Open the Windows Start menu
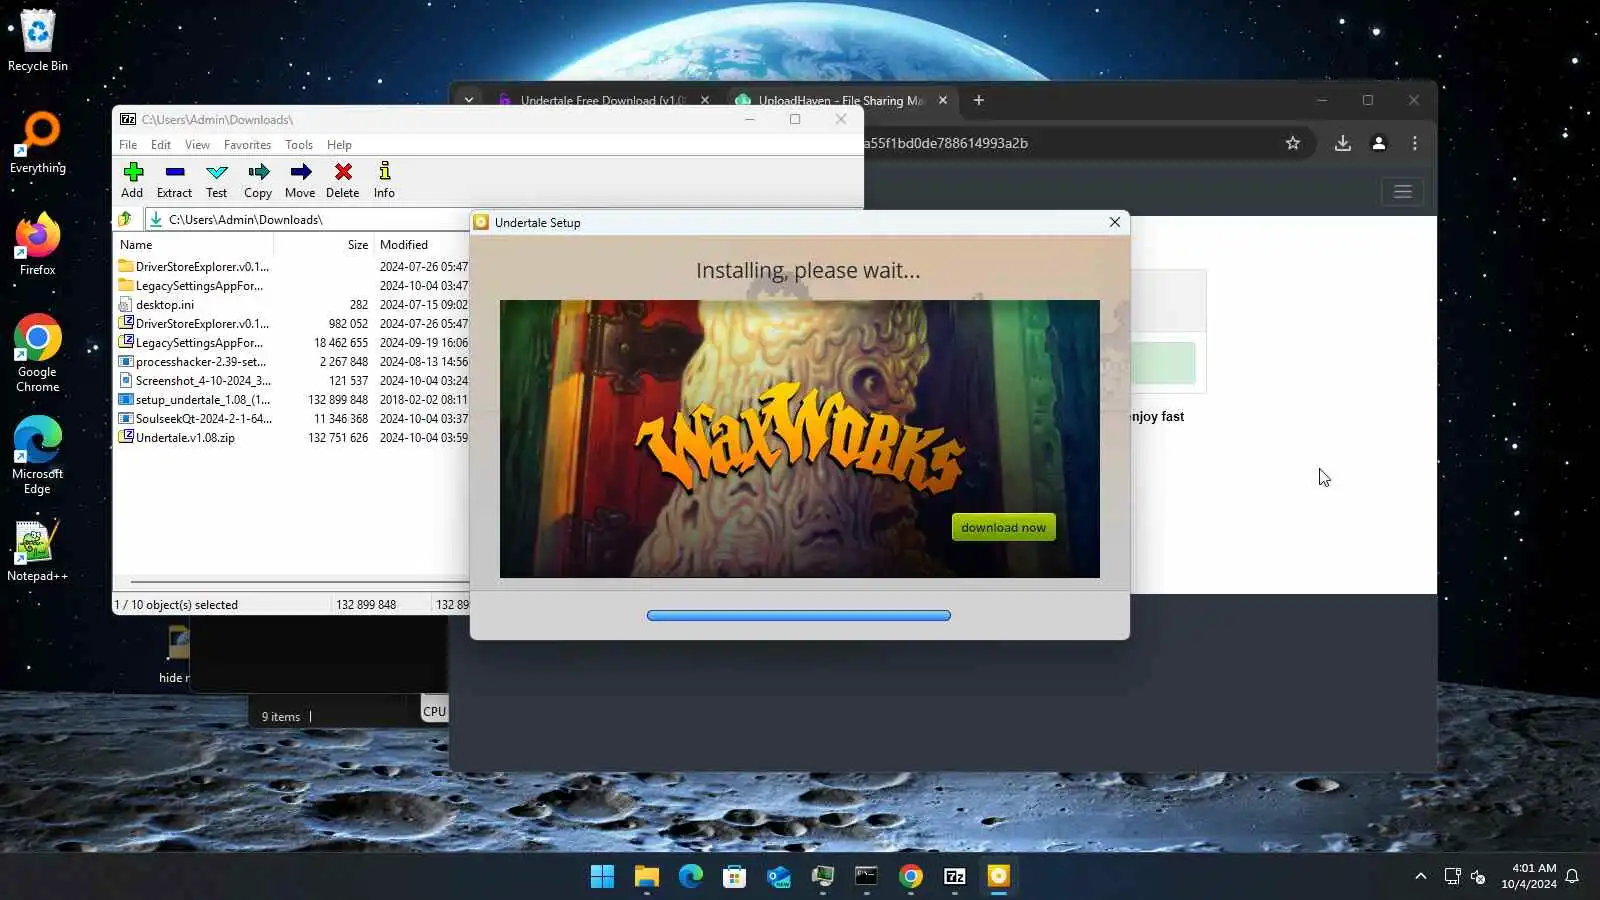The image size is (1600, 900). coord(603,877)
